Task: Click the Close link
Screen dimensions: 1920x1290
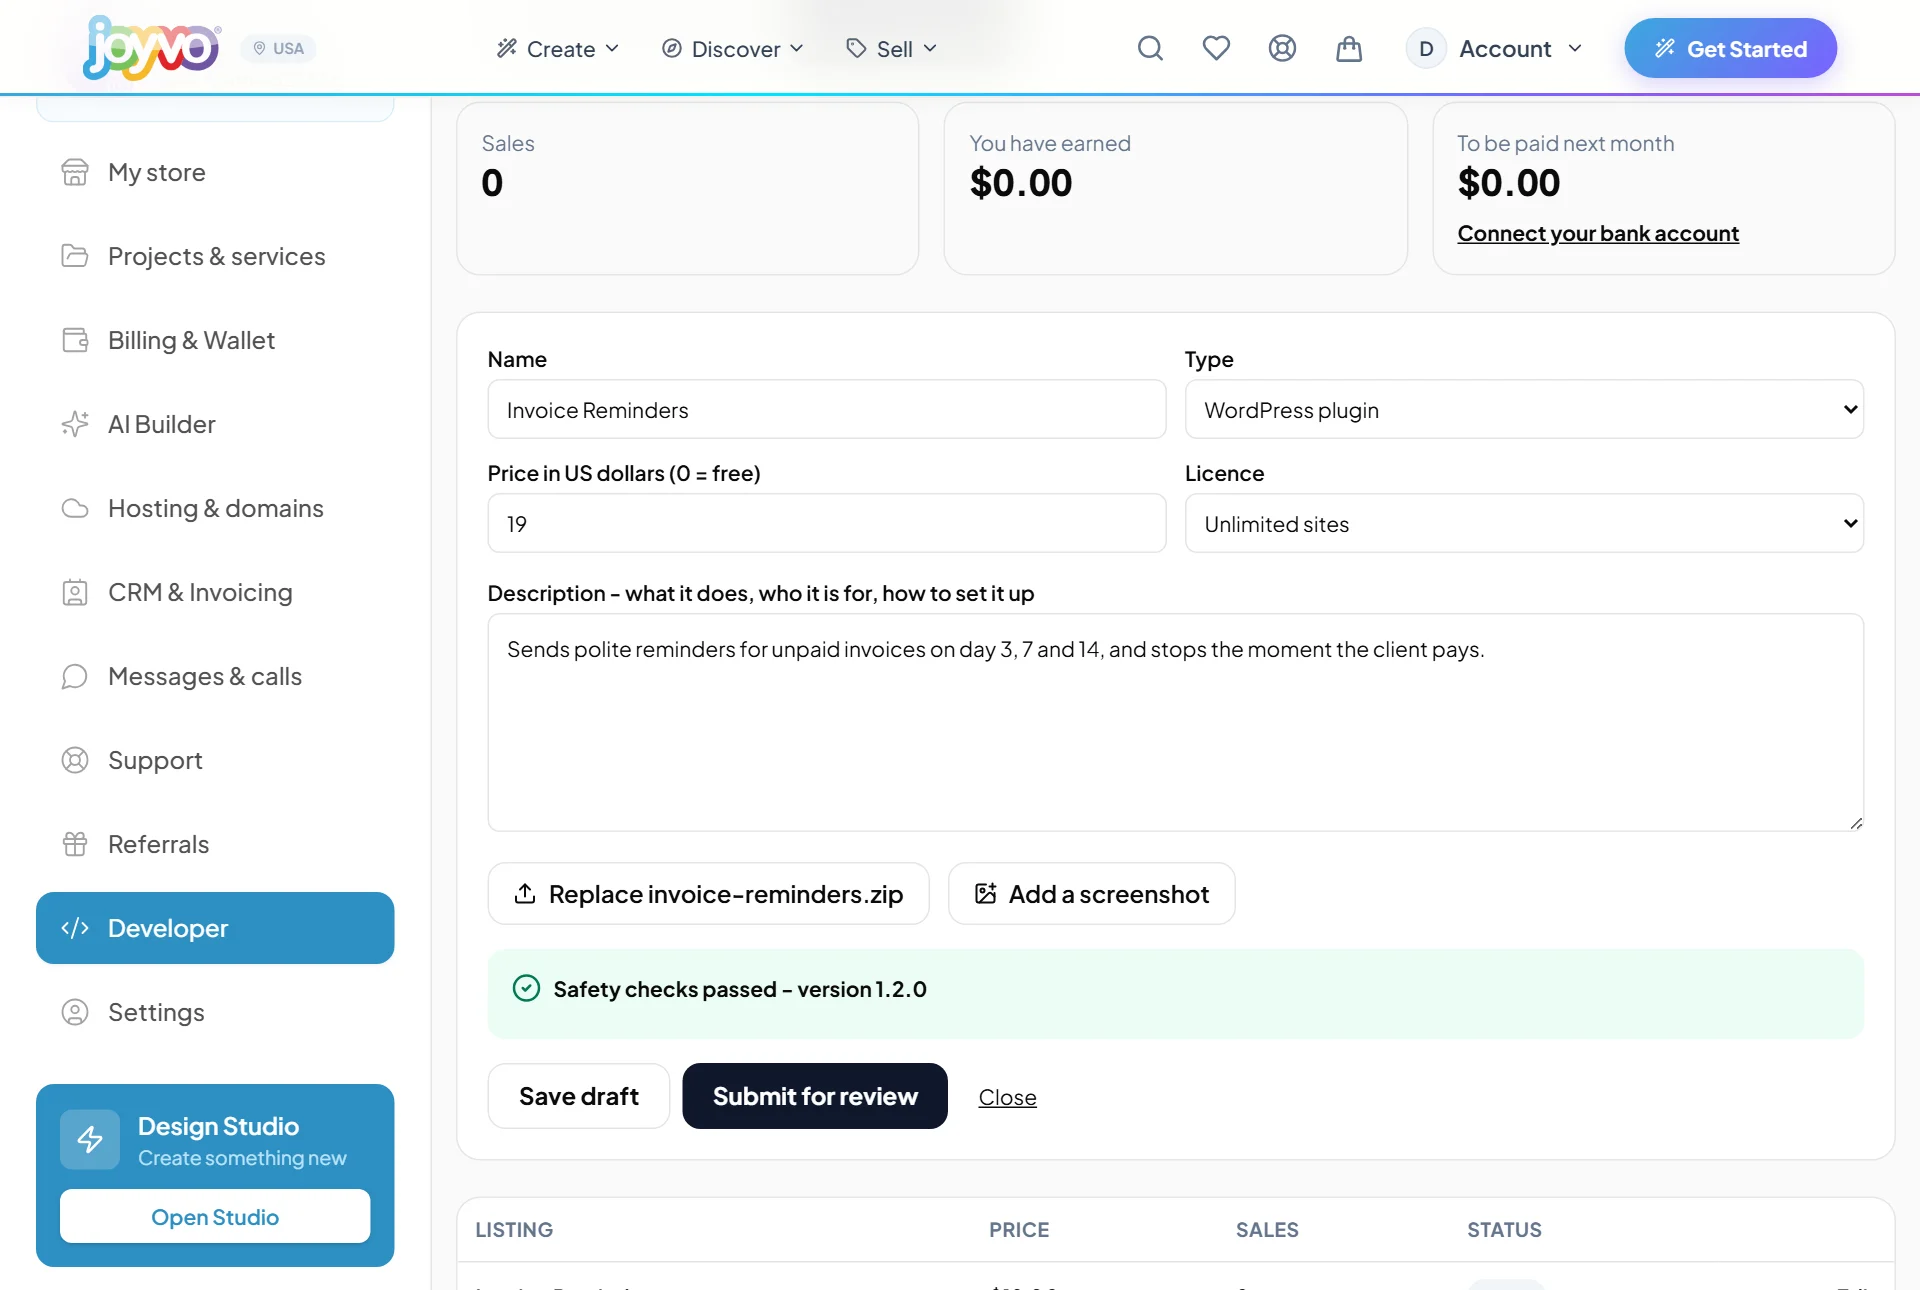Action: click(1007, 1097)
